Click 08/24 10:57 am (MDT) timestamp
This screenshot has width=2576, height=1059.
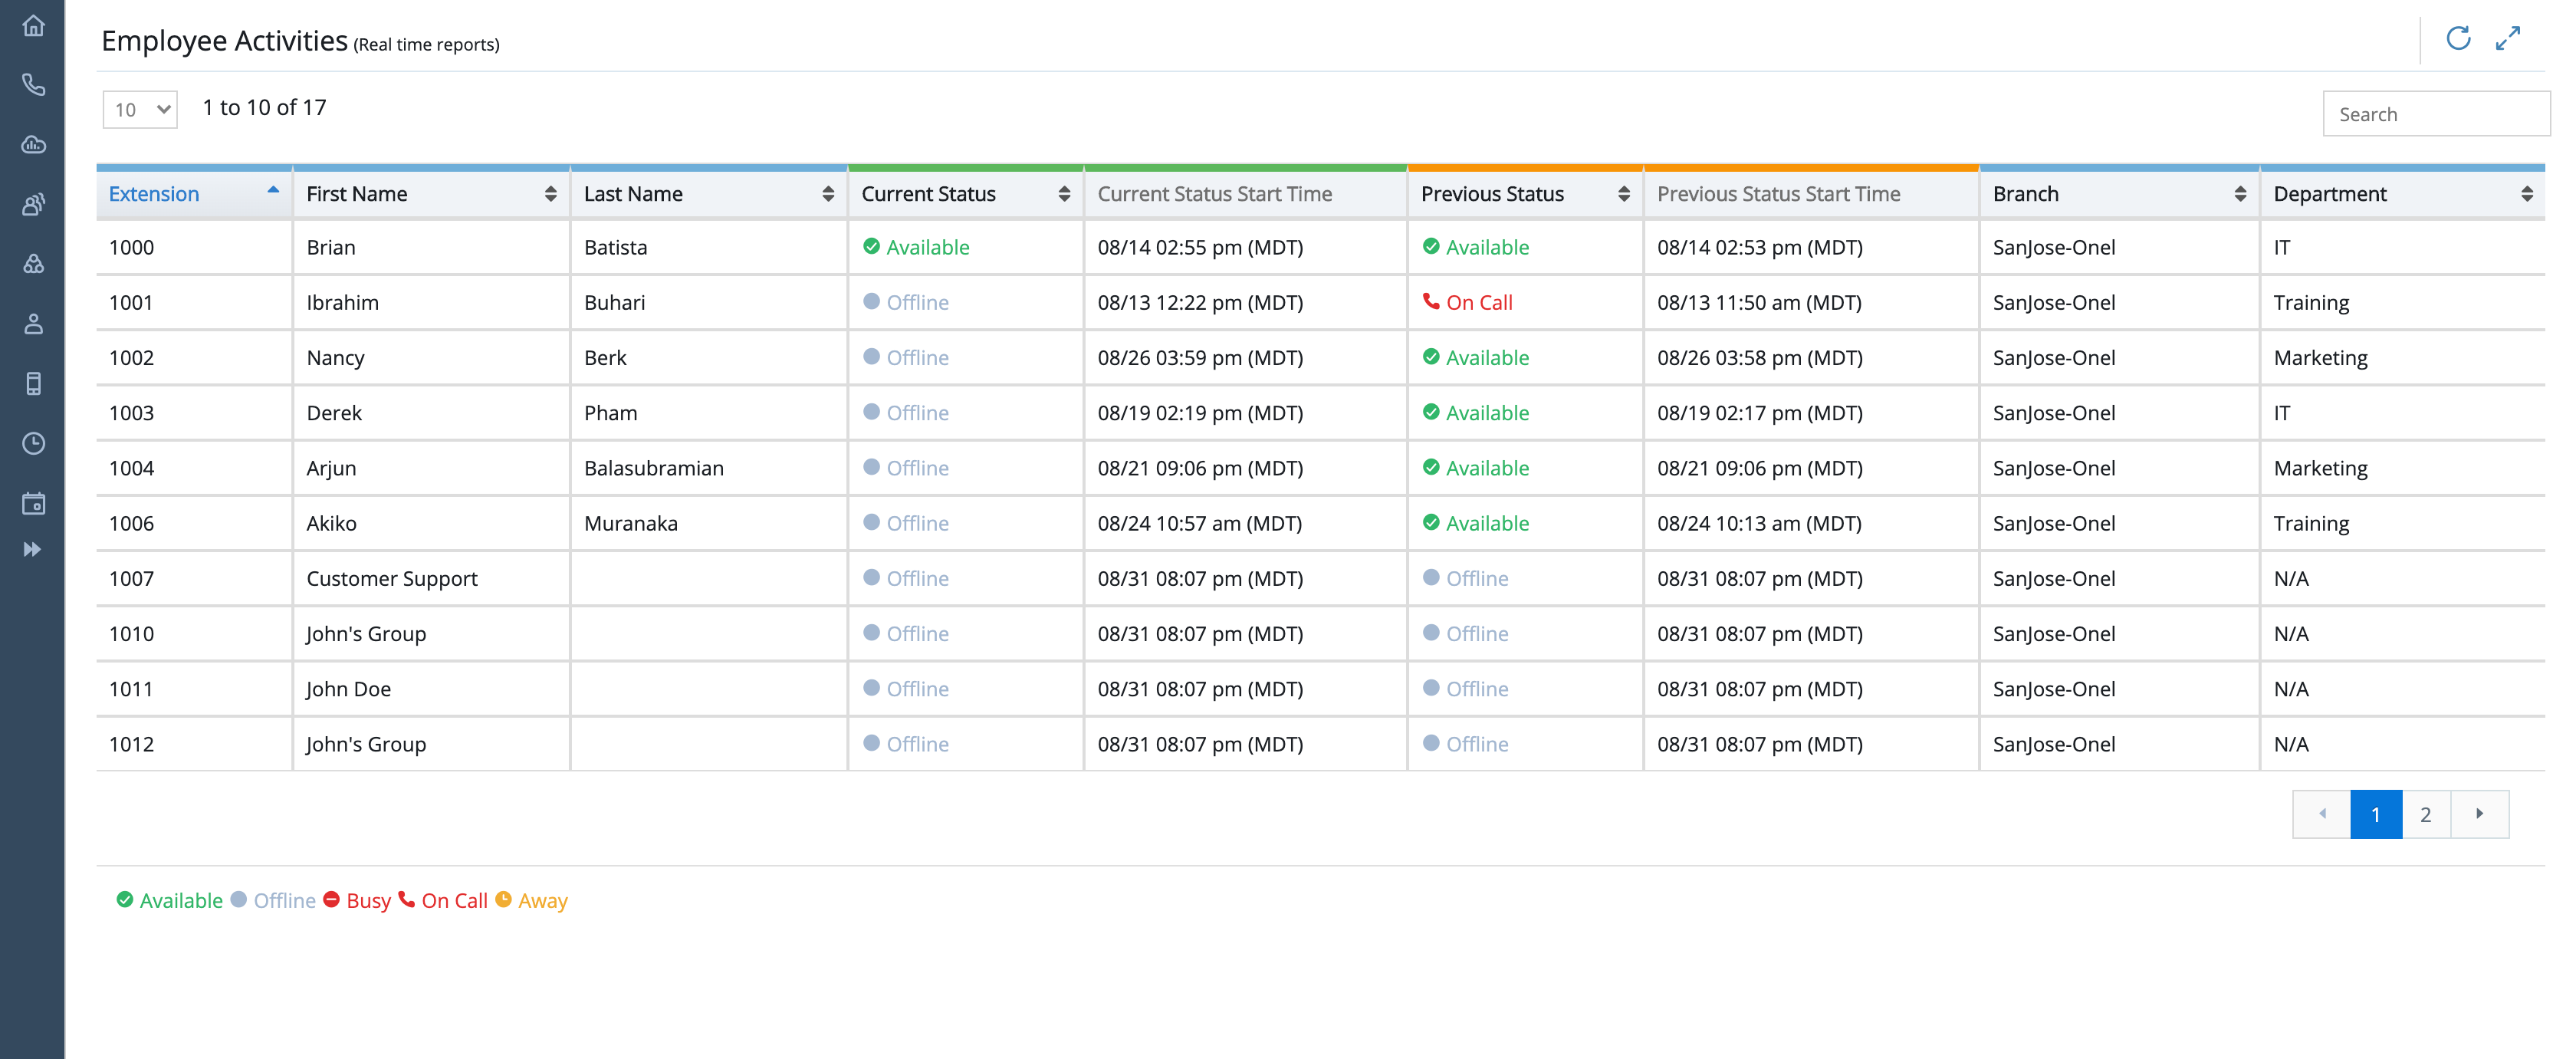1199,523
